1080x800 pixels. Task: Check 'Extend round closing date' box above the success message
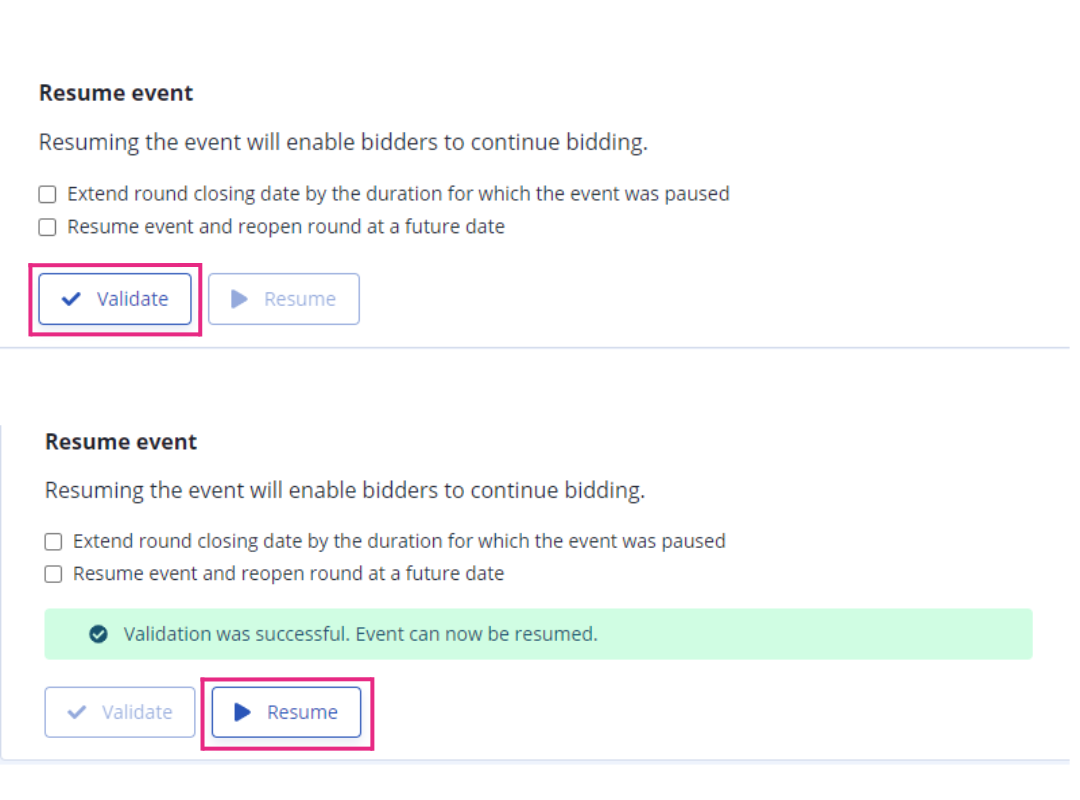(x=53, y=542)
